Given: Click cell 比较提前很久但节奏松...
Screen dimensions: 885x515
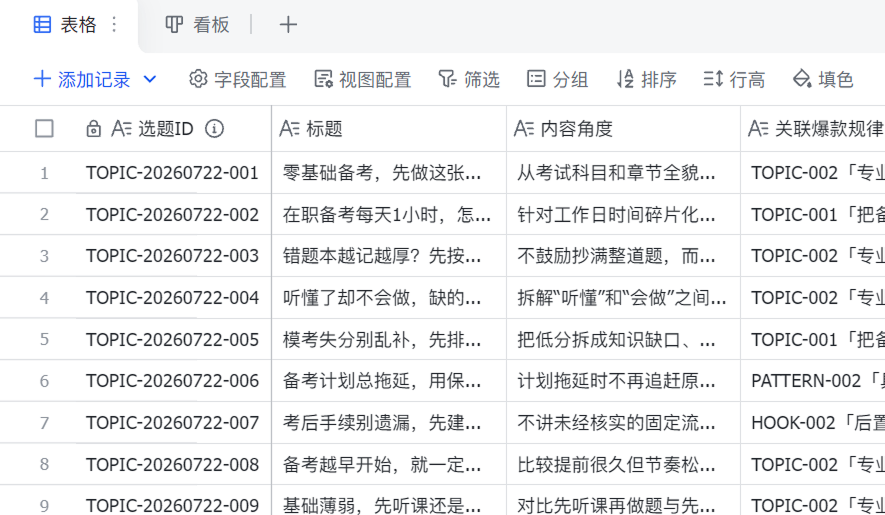Looking at the screenshot, I should pyautogui.click(x=623, y=465).
